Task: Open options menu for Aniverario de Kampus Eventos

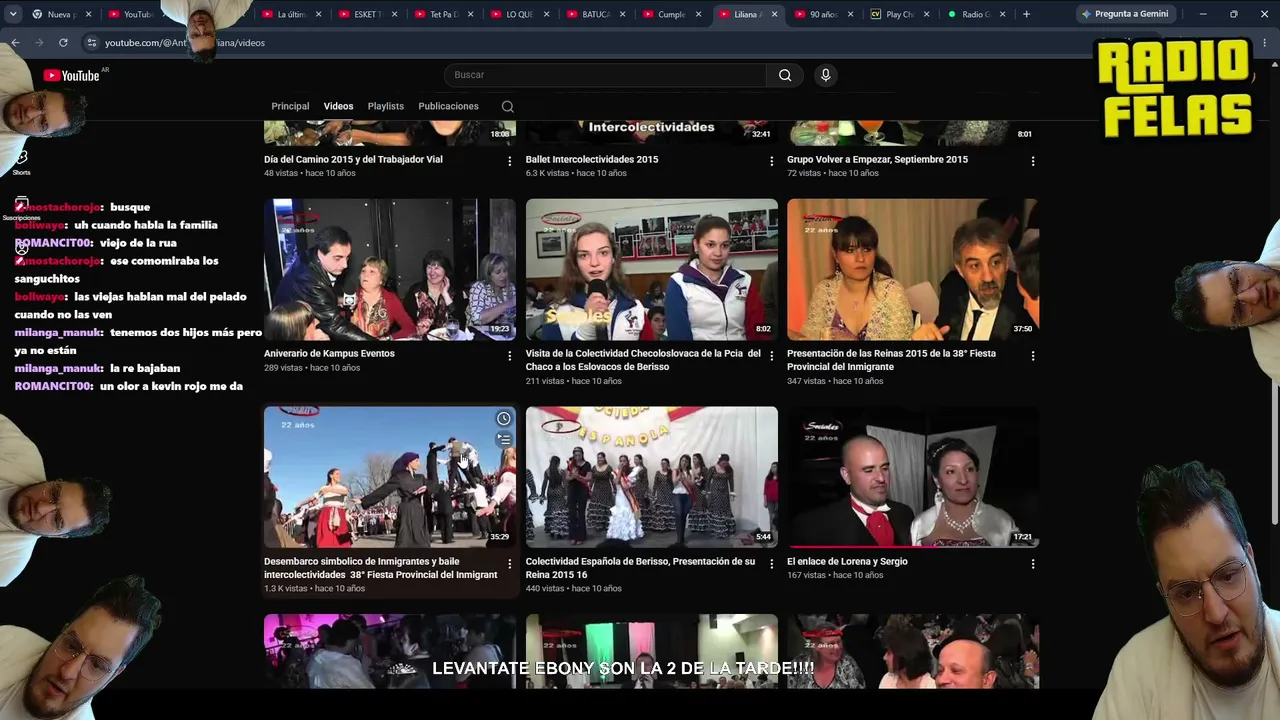Action: point(509,355)
